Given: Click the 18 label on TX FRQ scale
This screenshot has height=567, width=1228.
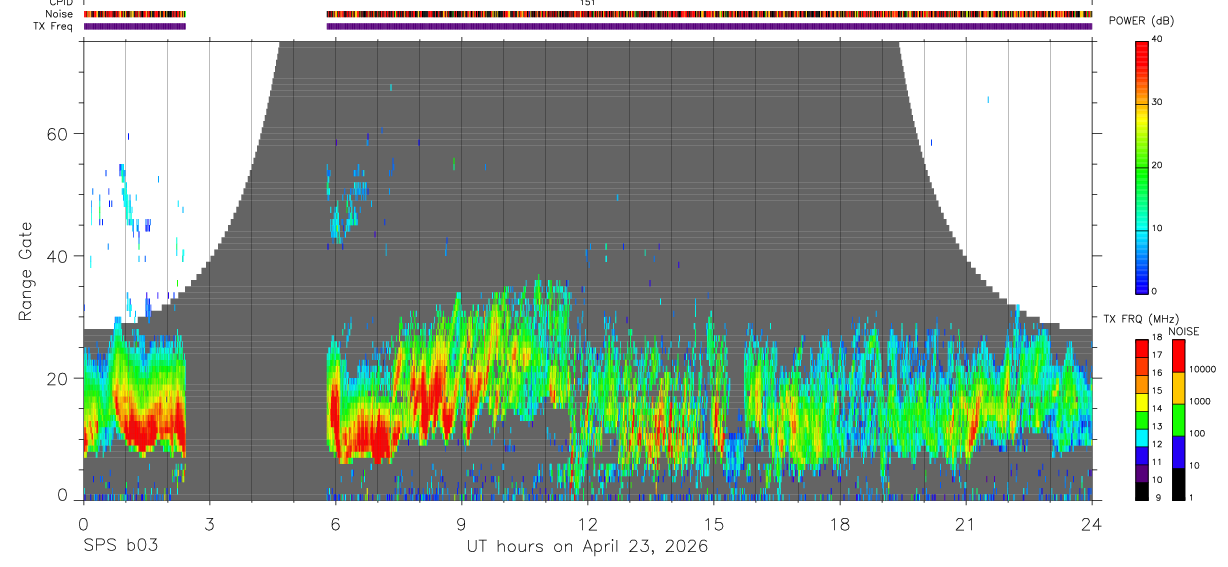Looking at the screenshot, I should pyautogui.click(x=1157, y=338).
